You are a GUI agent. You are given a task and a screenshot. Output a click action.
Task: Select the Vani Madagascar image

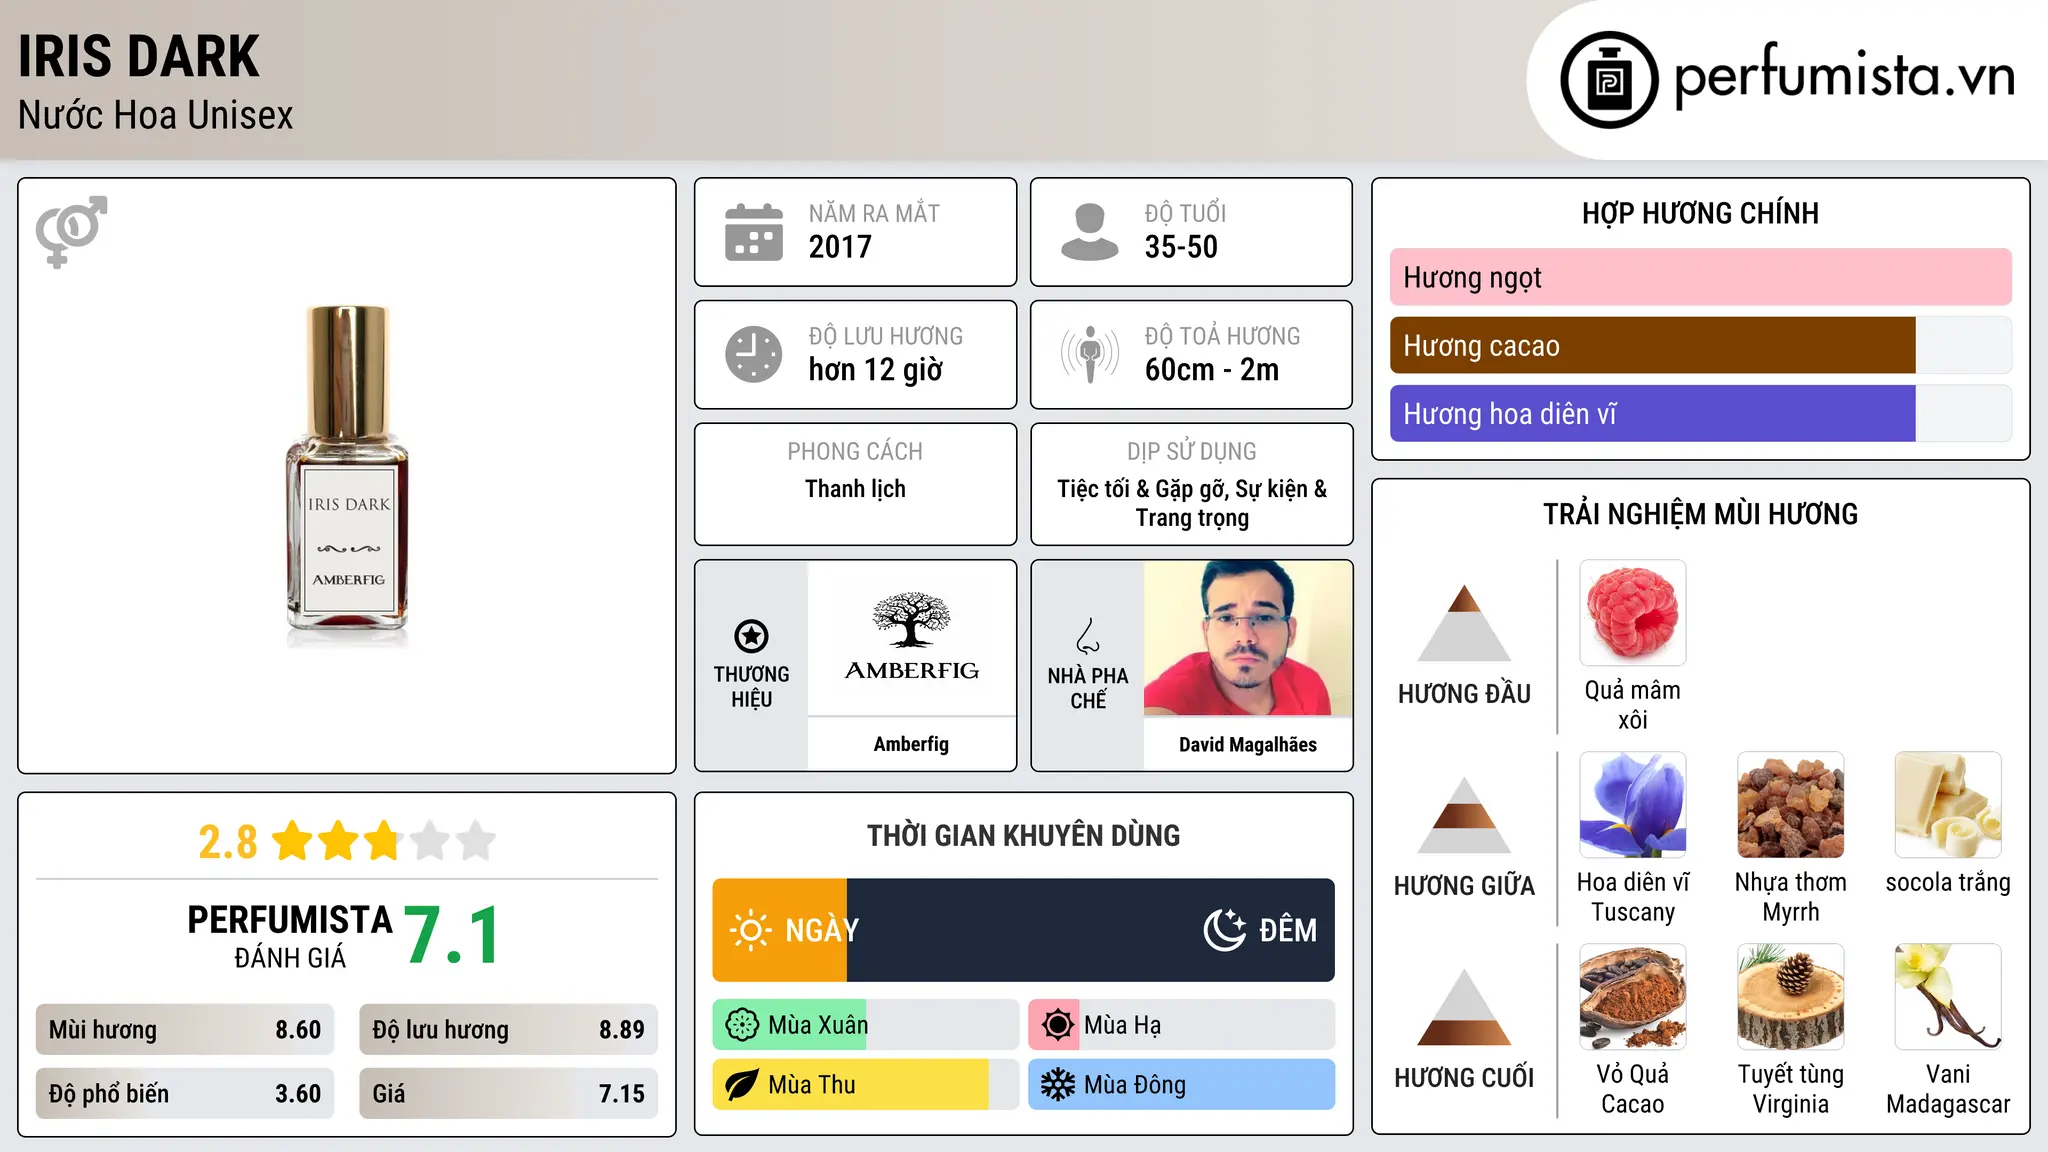[1948, 997]
